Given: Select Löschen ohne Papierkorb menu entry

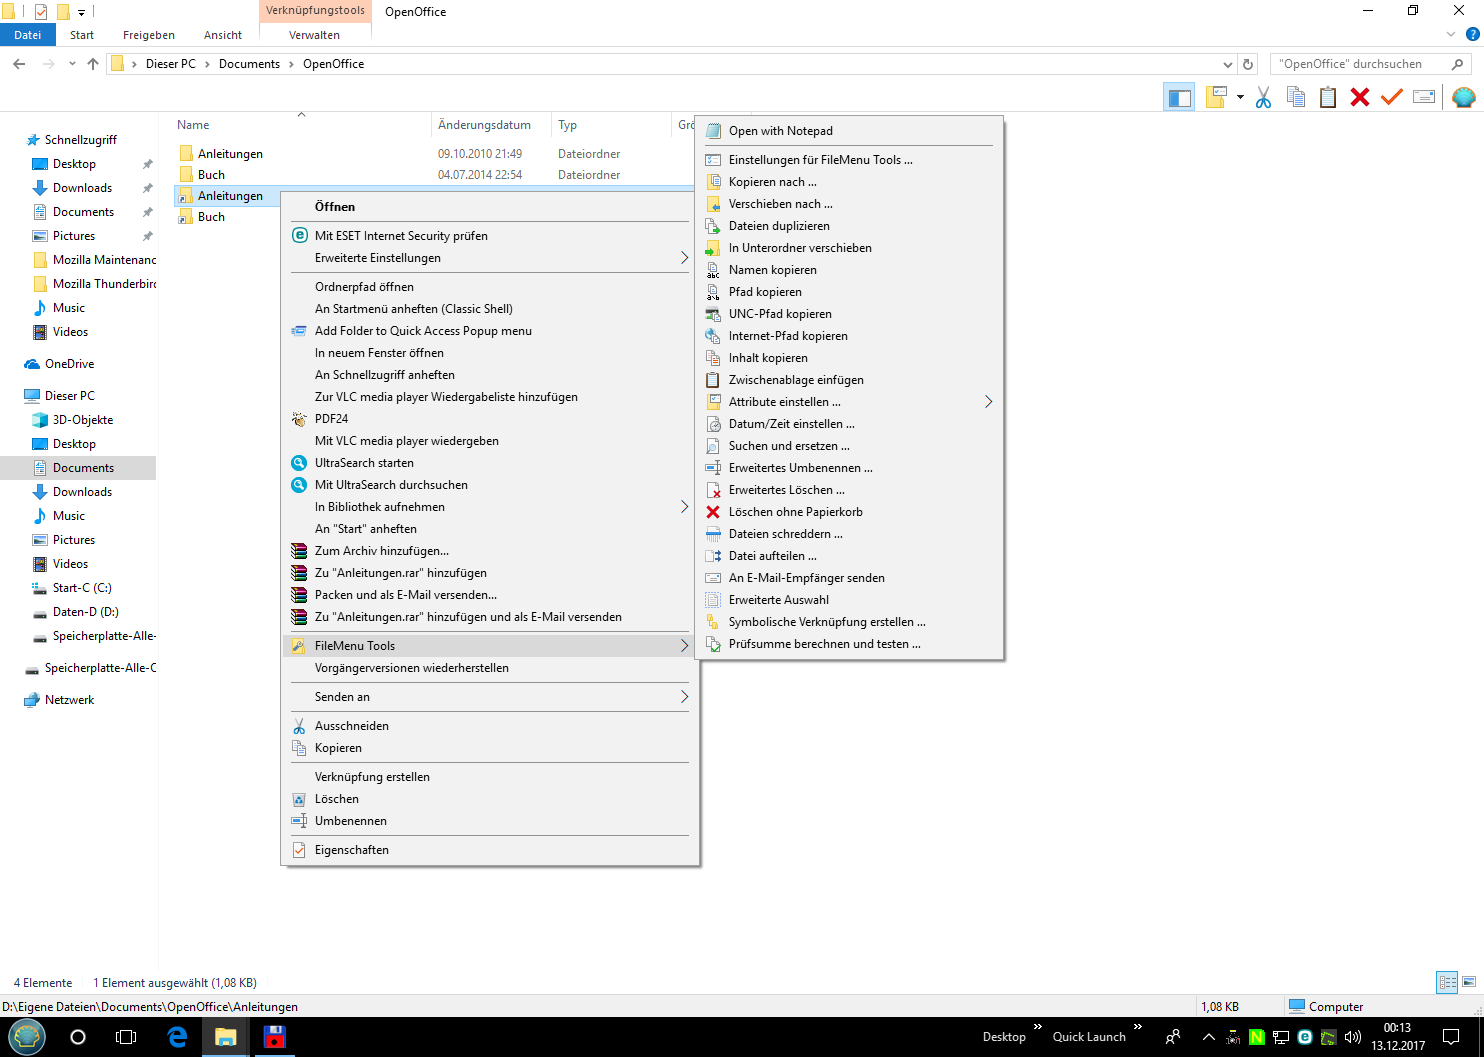Looking at the screenshot, I should pos(795,512).
